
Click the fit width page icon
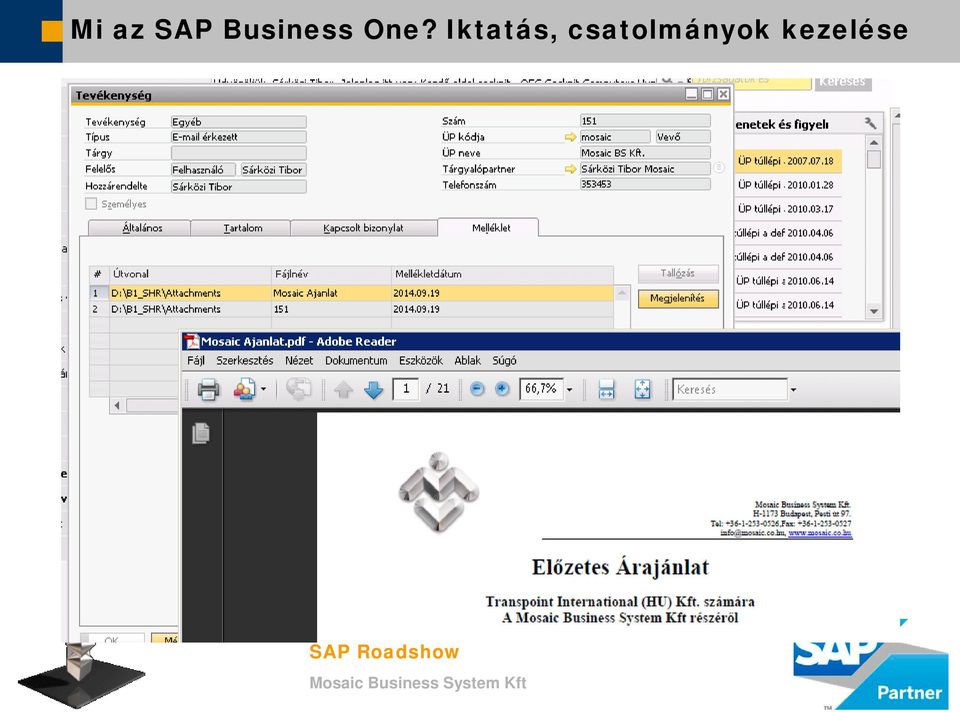(606, 389)
